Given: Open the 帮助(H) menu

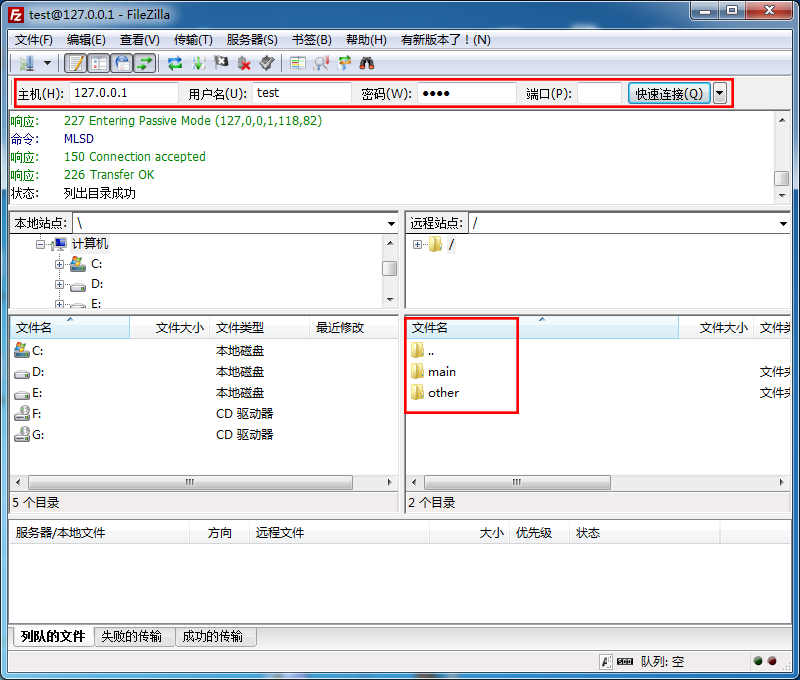Looking at the screenshot, I should (366, 40).
